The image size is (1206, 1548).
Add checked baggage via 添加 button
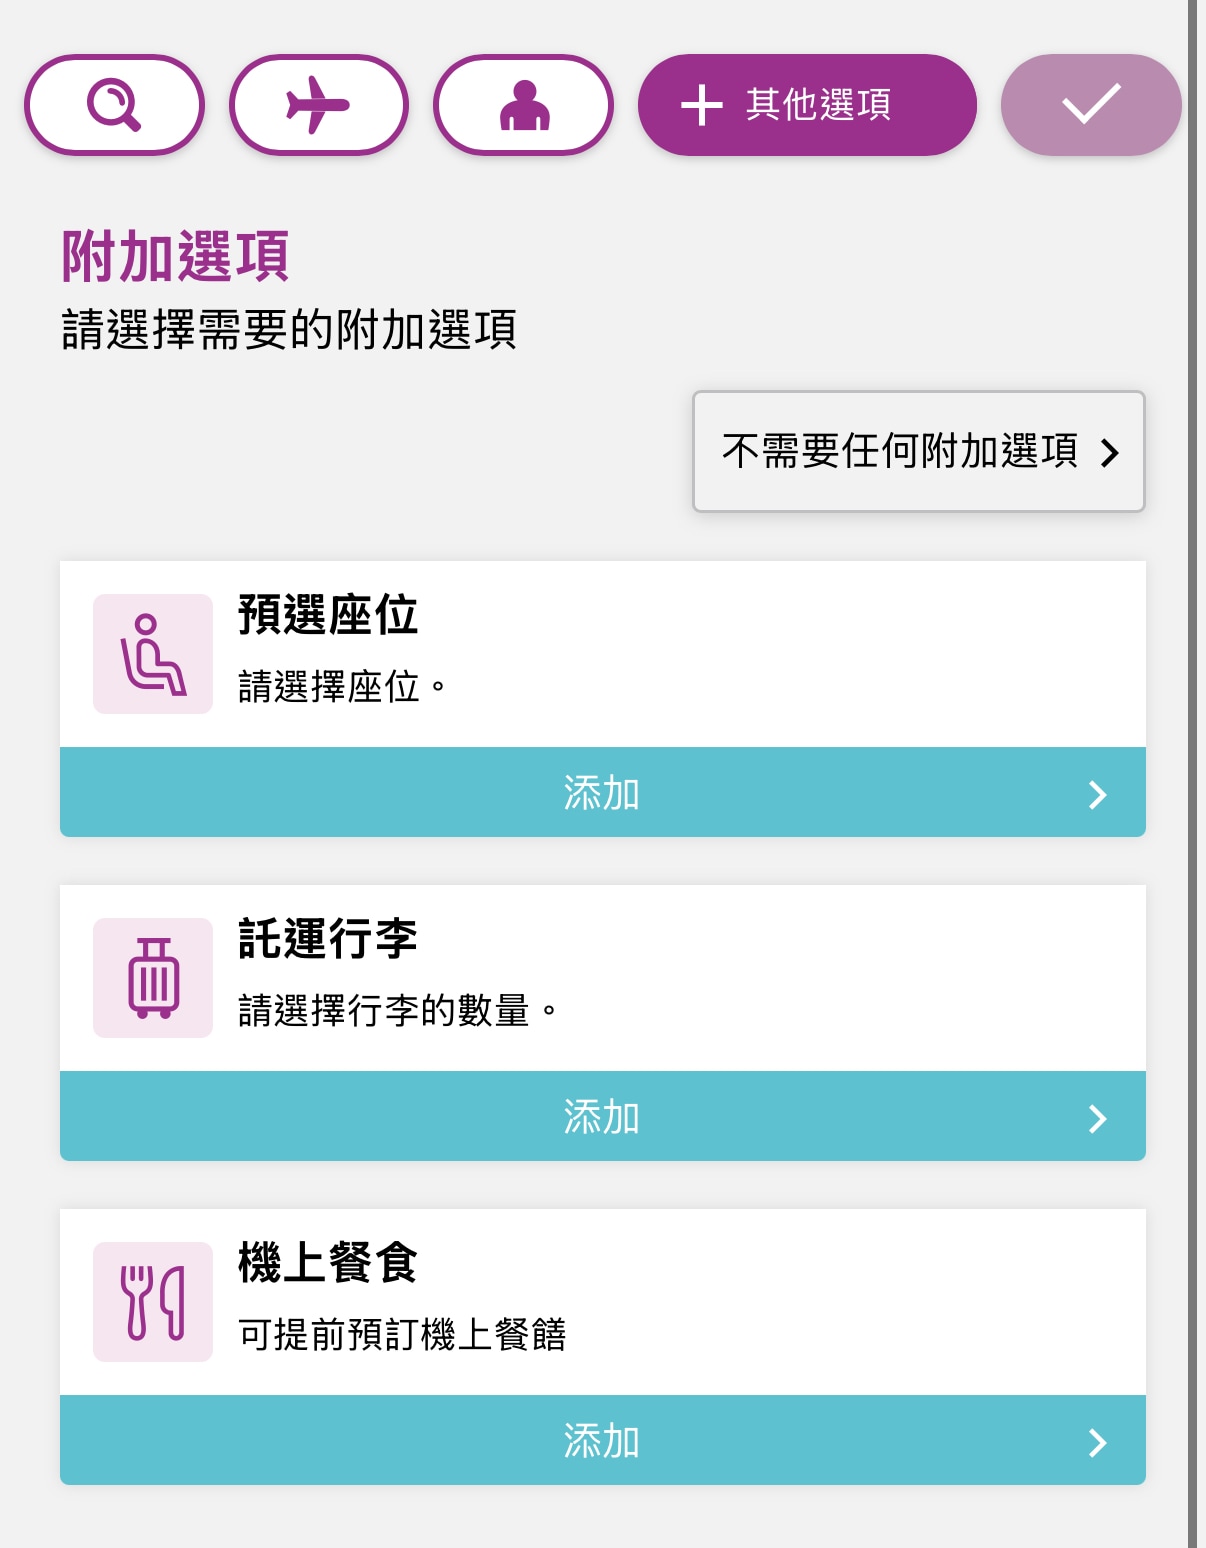(603, 1116)
